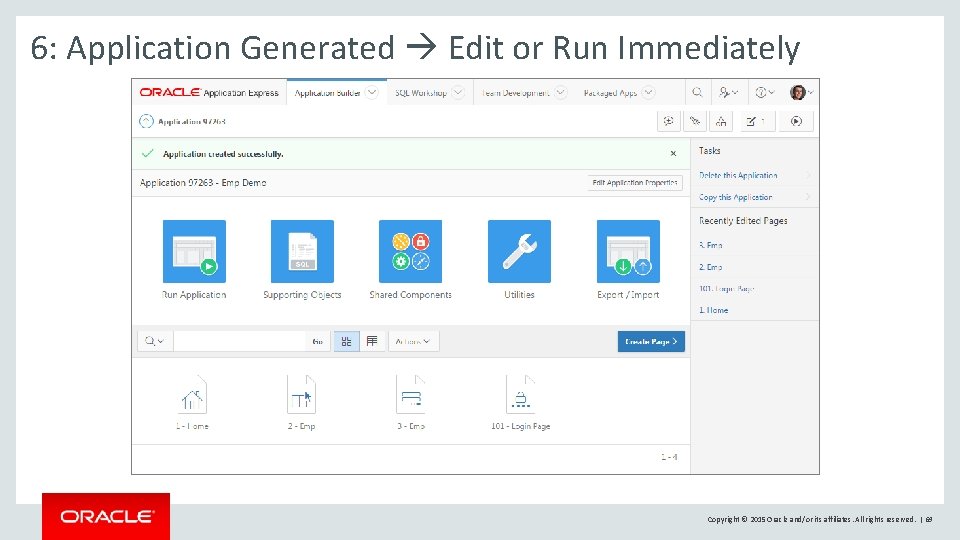This screenshot has height=540, width=960.
Task: Select the Team Development tab
Action: [516, 93]
